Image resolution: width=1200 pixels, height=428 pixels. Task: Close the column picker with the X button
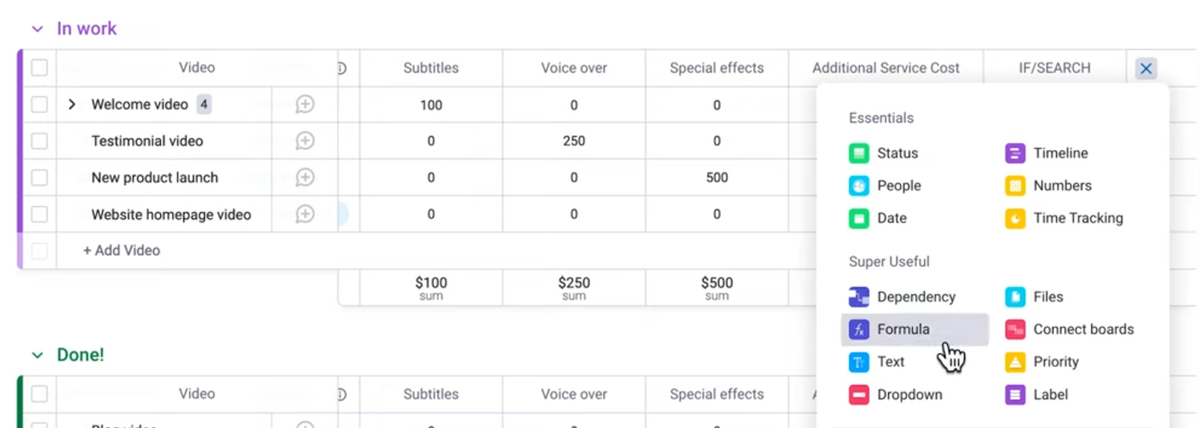click(x=1146, y=69)
